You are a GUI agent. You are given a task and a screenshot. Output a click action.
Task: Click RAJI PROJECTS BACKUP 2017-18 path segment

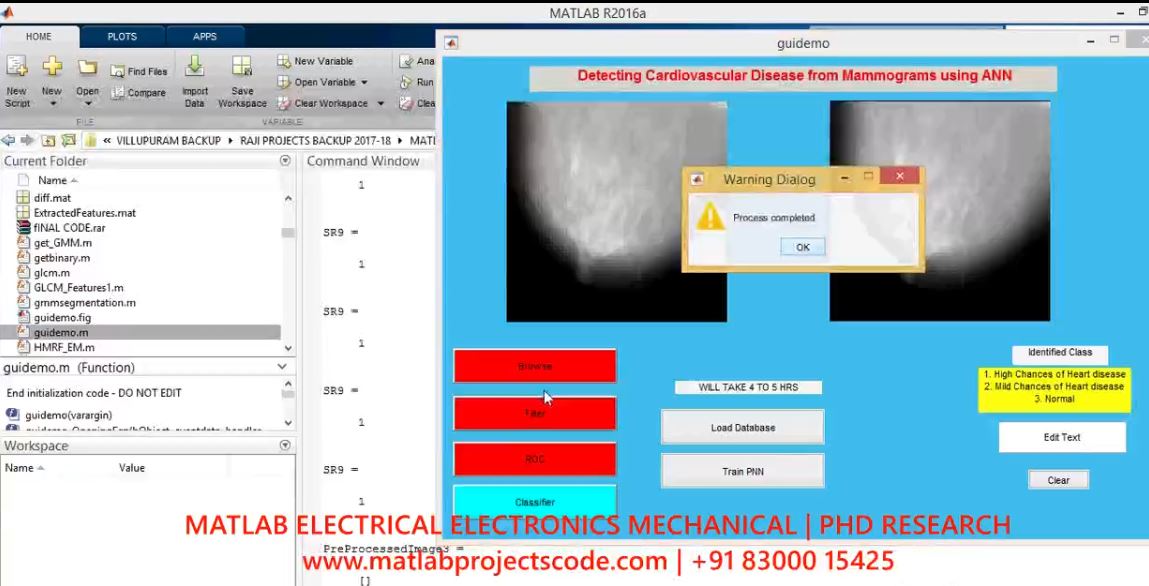(315, 141)
